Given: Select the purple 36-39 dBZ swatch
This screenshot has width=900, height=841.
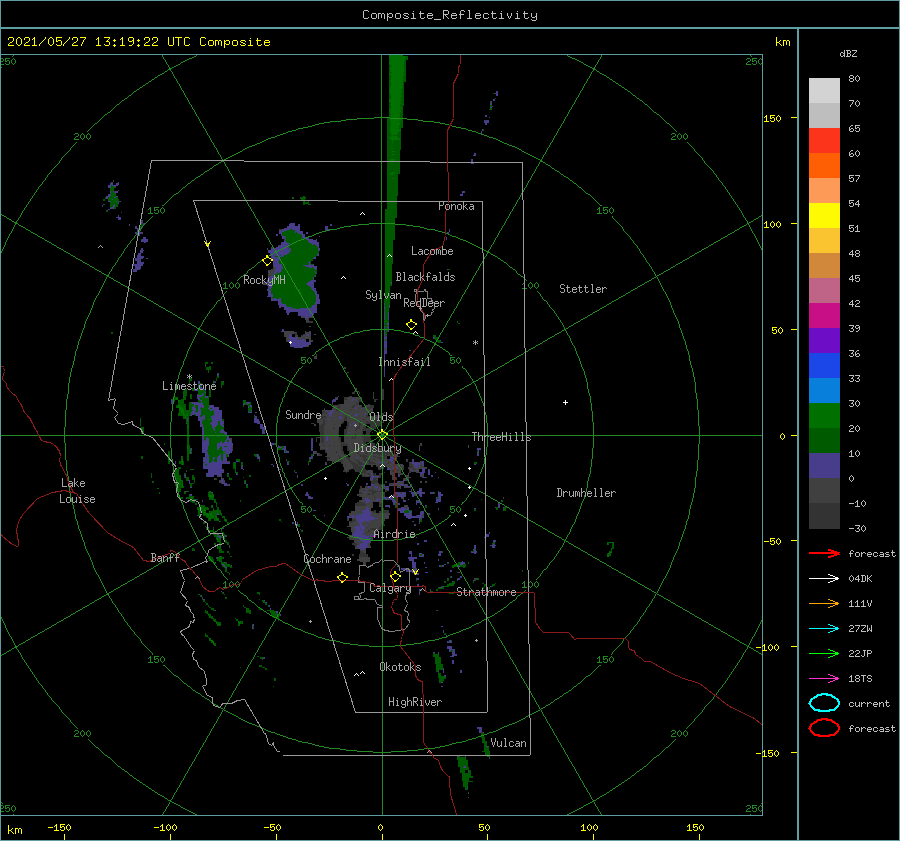Looking at the screenshot, I should 824,340.
